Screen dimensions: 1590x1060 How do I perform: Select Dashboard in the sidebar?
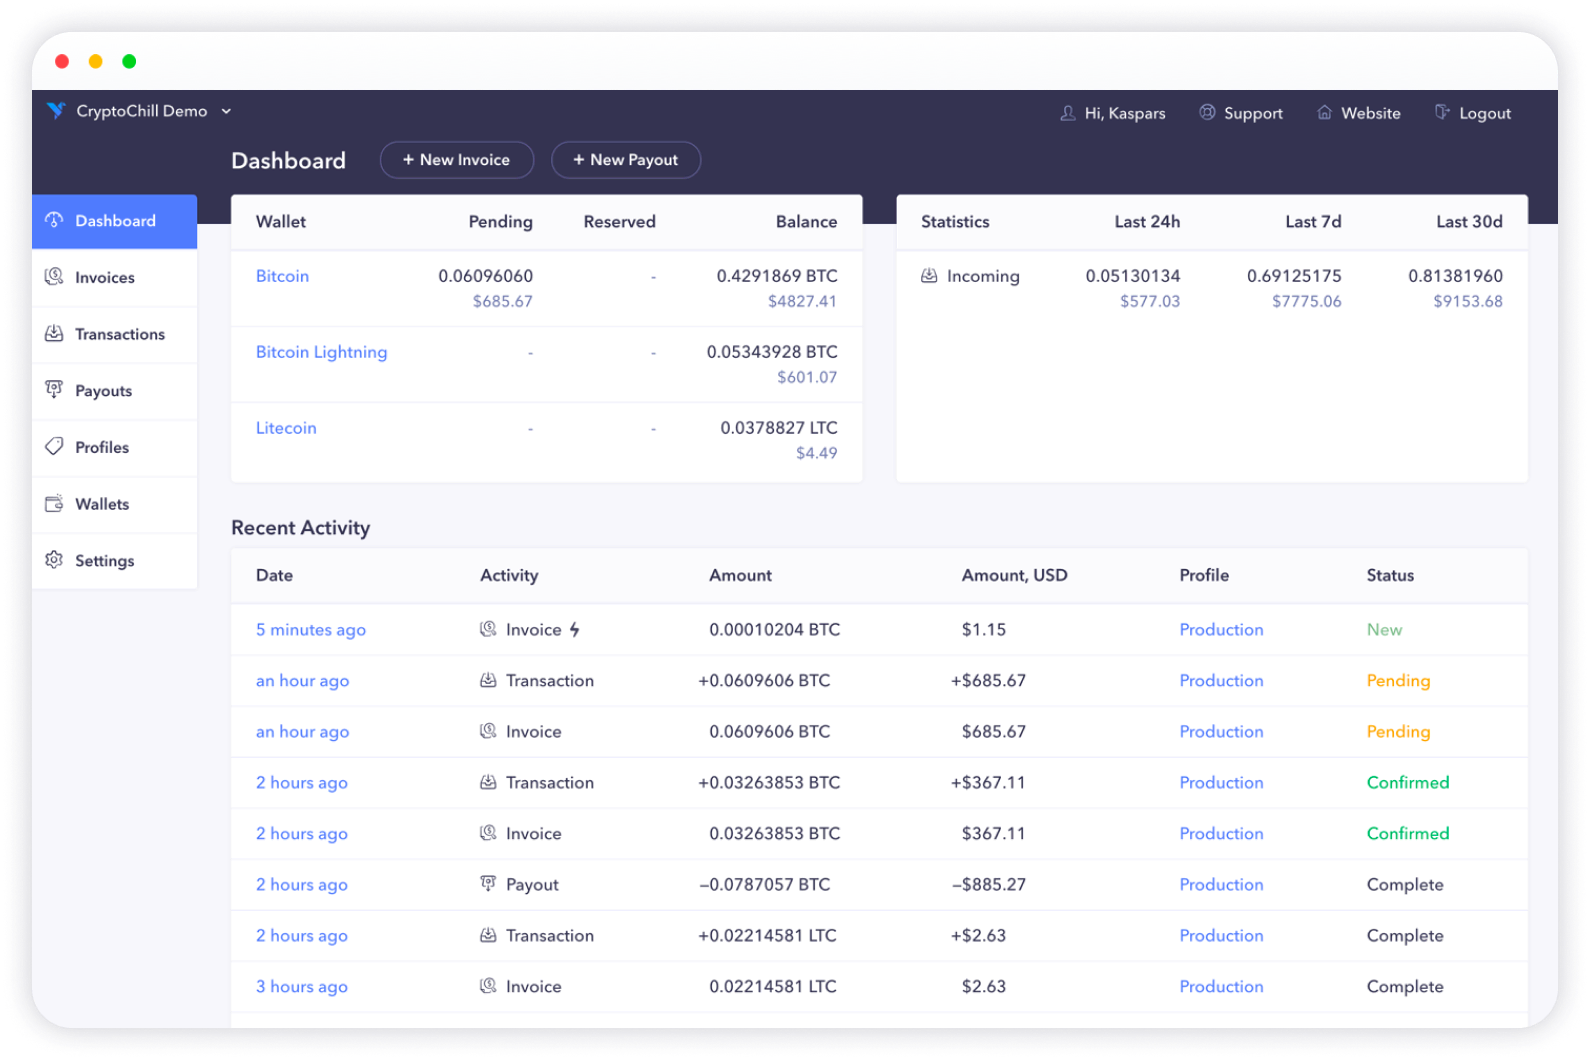(115, 221)
